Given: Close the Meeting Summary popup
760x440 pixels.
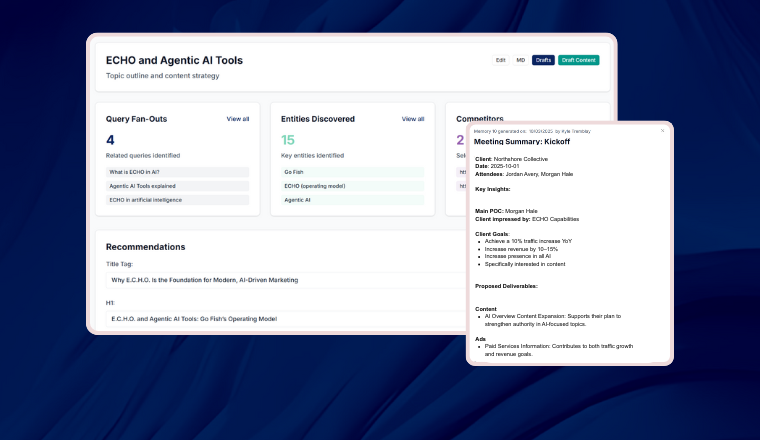Looking at the screenshot, I should point(662,131).
